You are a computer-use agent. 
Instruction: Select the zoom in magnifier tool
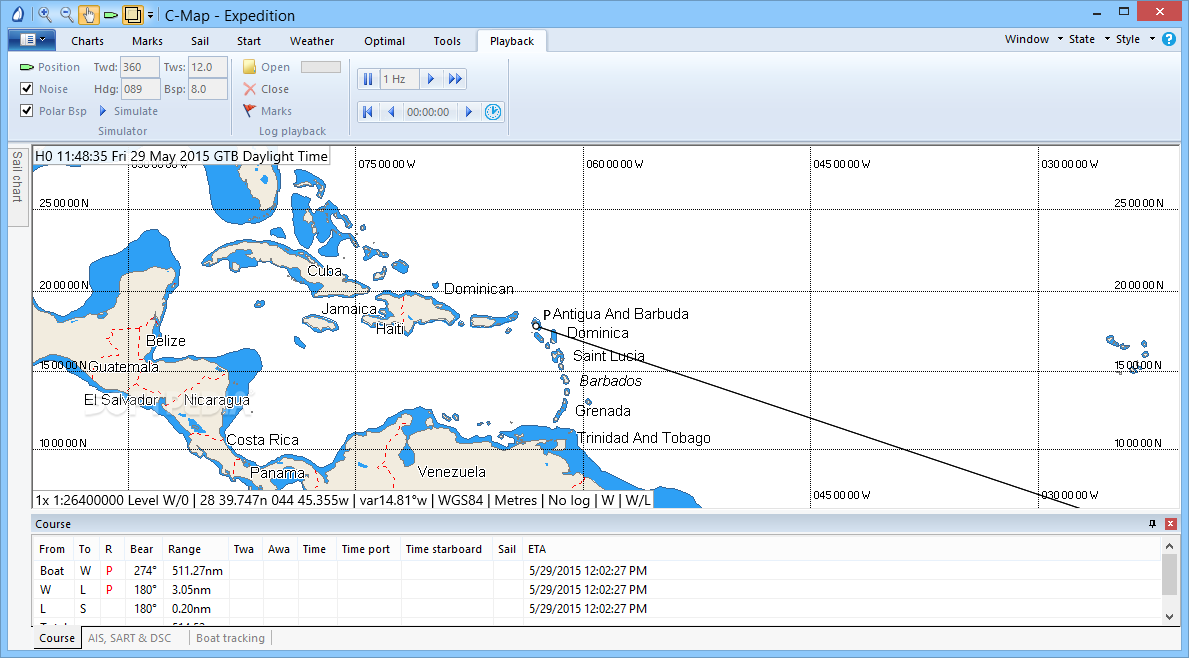click(x=45, y=14)
